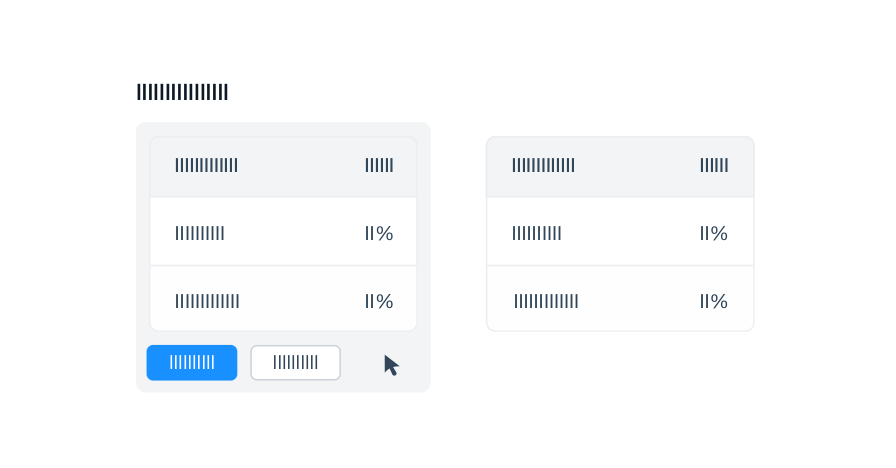This screenshot has width=896, height=468.
Task: Click empty gray panel area between buttons
Action: pos(244,362)
